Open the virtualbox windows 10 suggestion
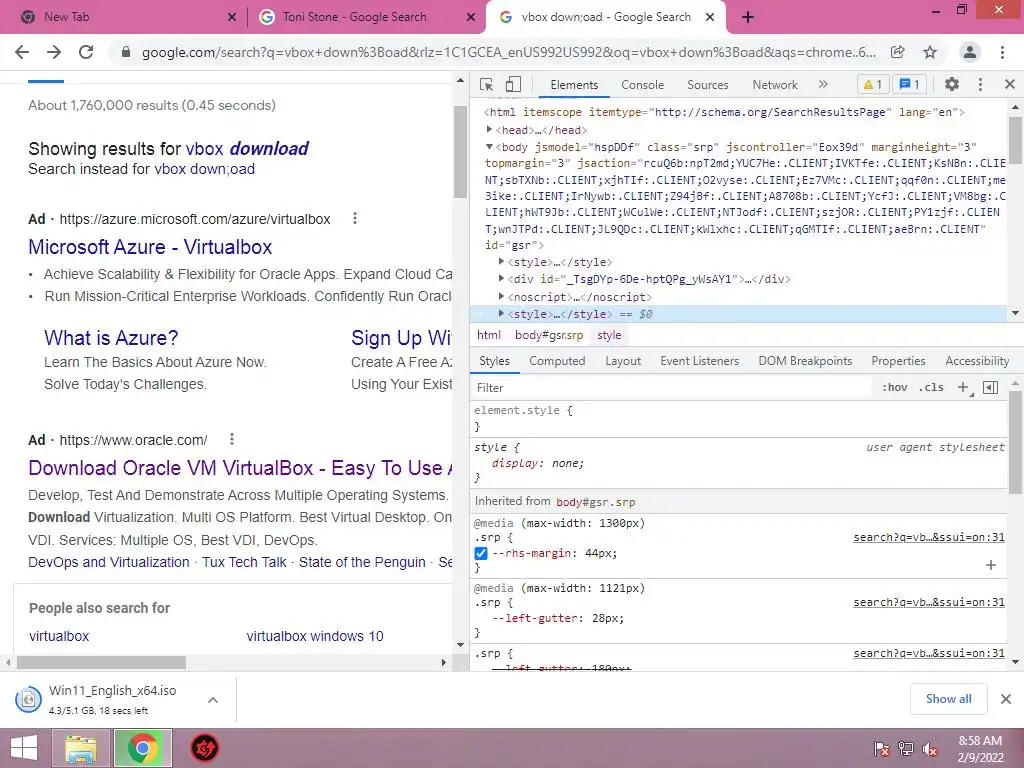This screenshot has height=768, width=1024. click(x=315, y=635)
